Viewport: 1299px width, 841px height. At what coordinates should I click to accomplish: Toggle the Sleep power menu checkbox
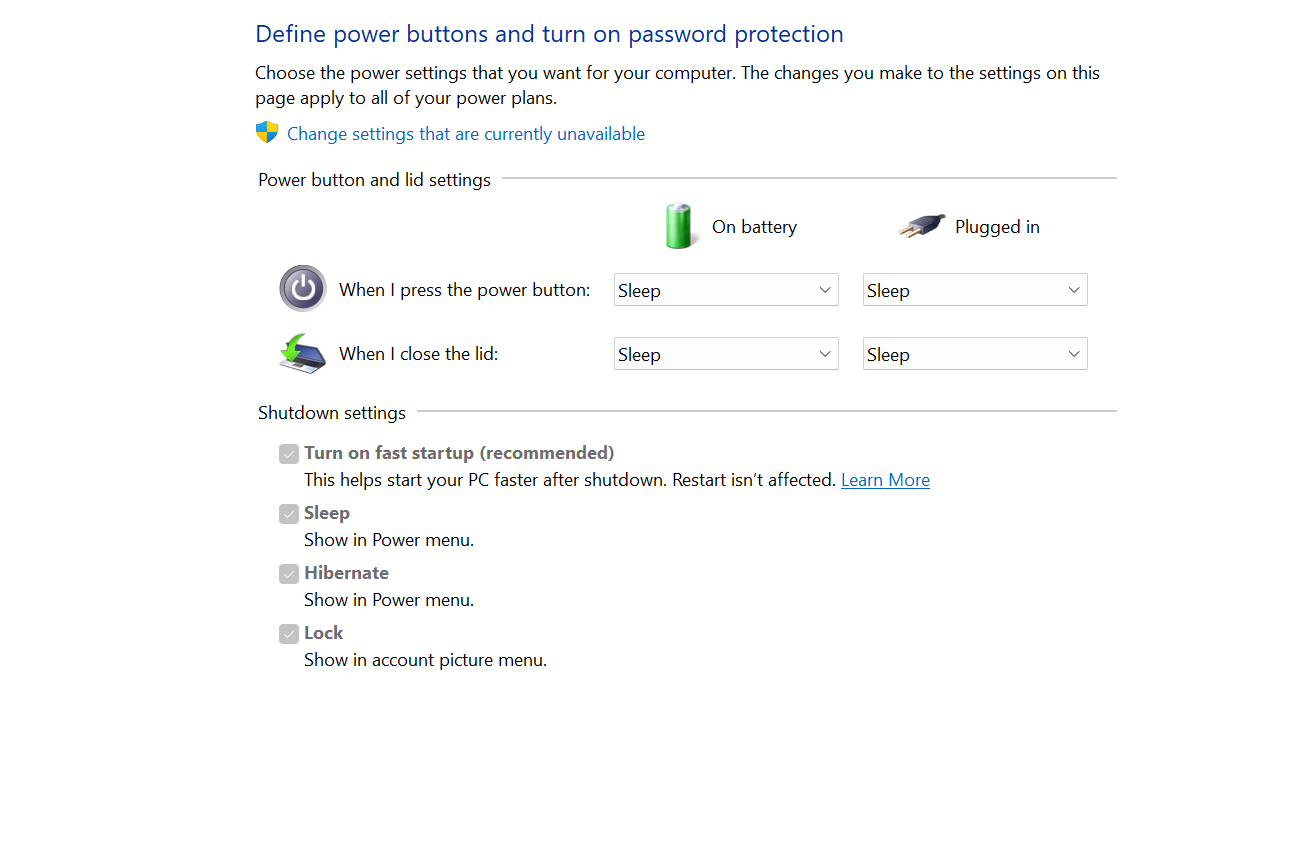pos(289,513)
